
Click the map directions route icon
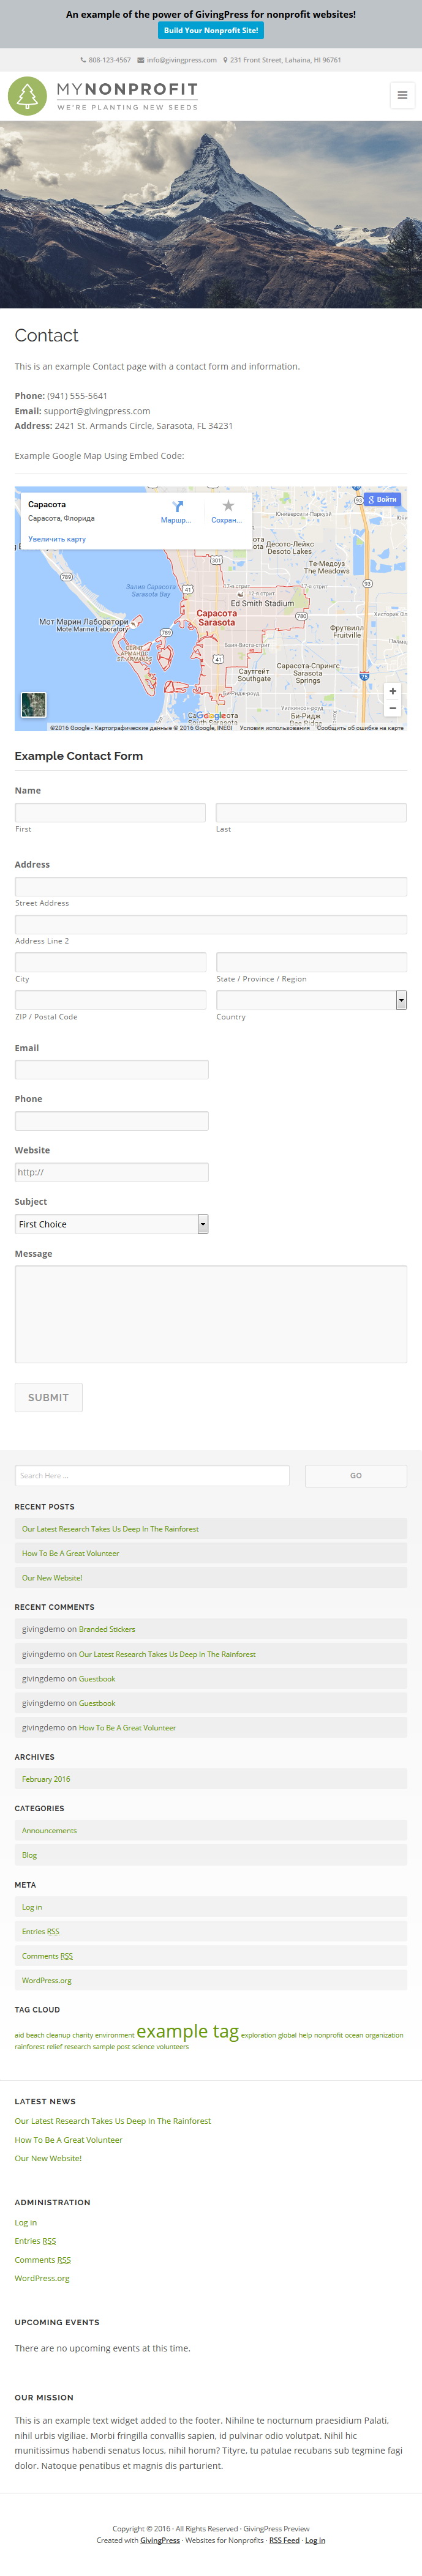point(177,506)
